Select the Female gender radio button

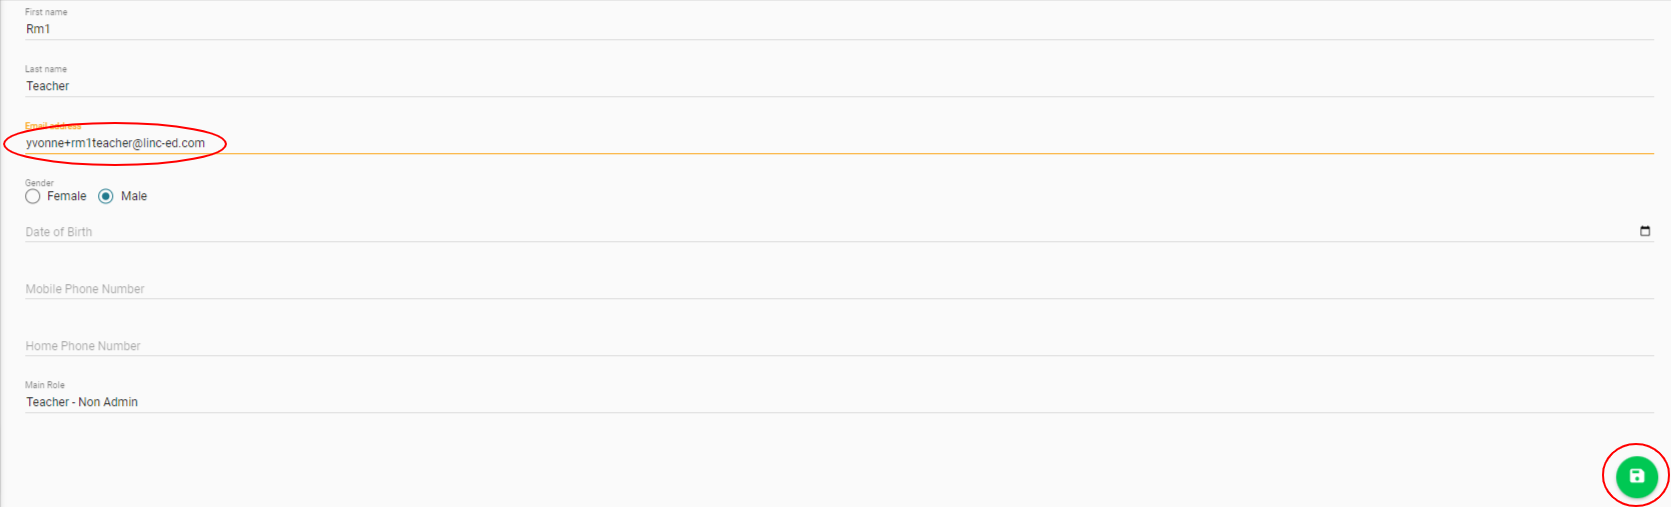(33, 196)
